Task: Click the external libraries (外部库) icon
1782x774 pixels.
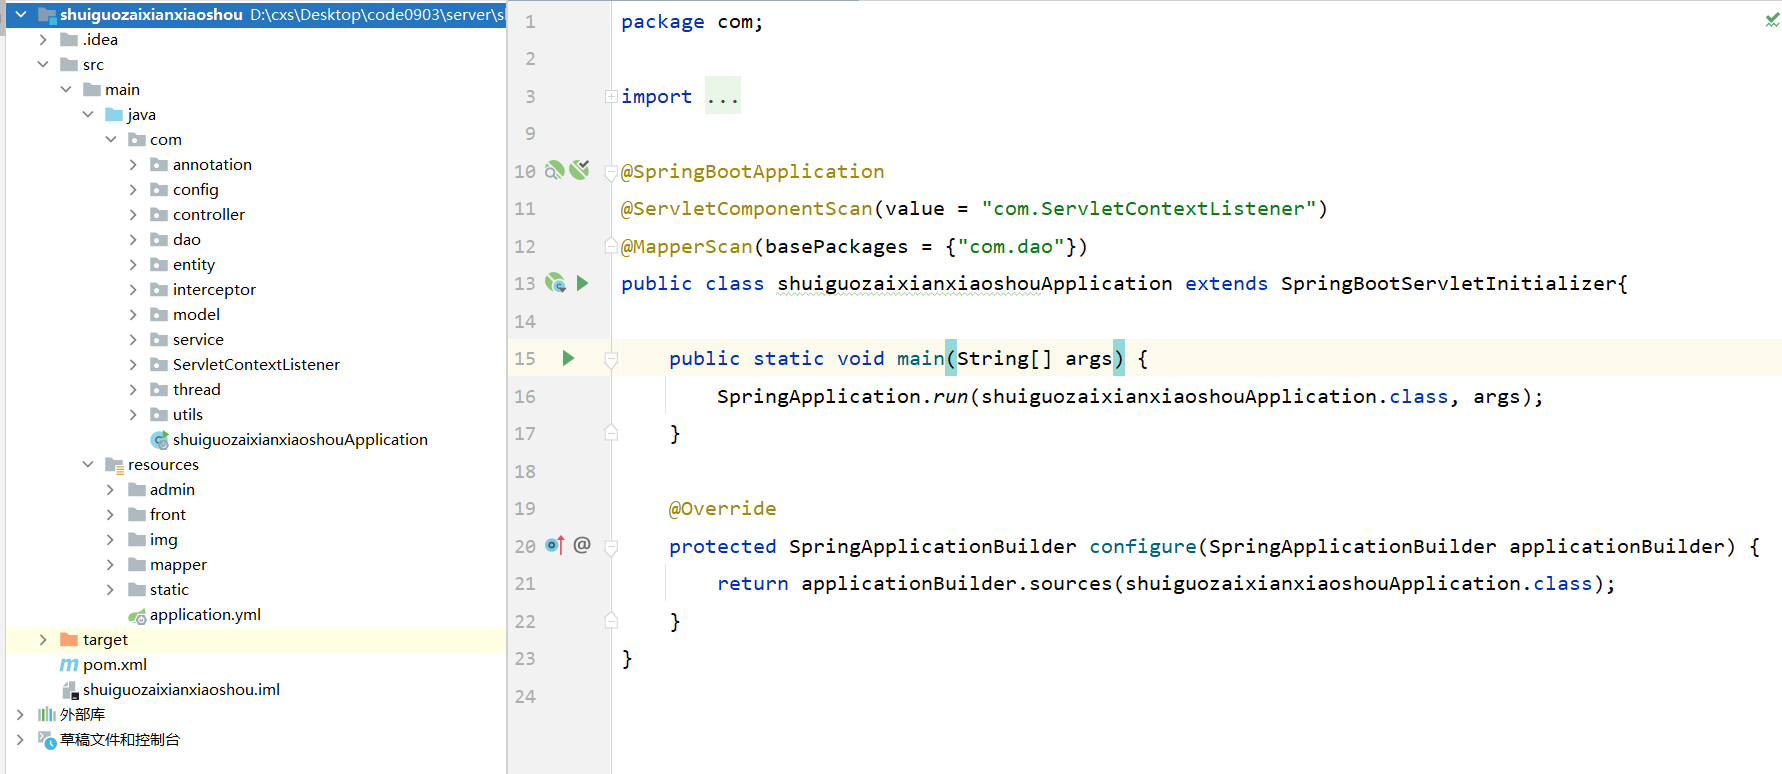Action: [46, 714]
